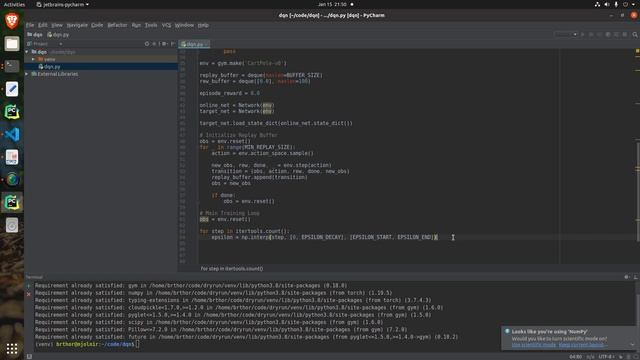
Task: Click the UTF-8 encoding selector
Action: 606,357
